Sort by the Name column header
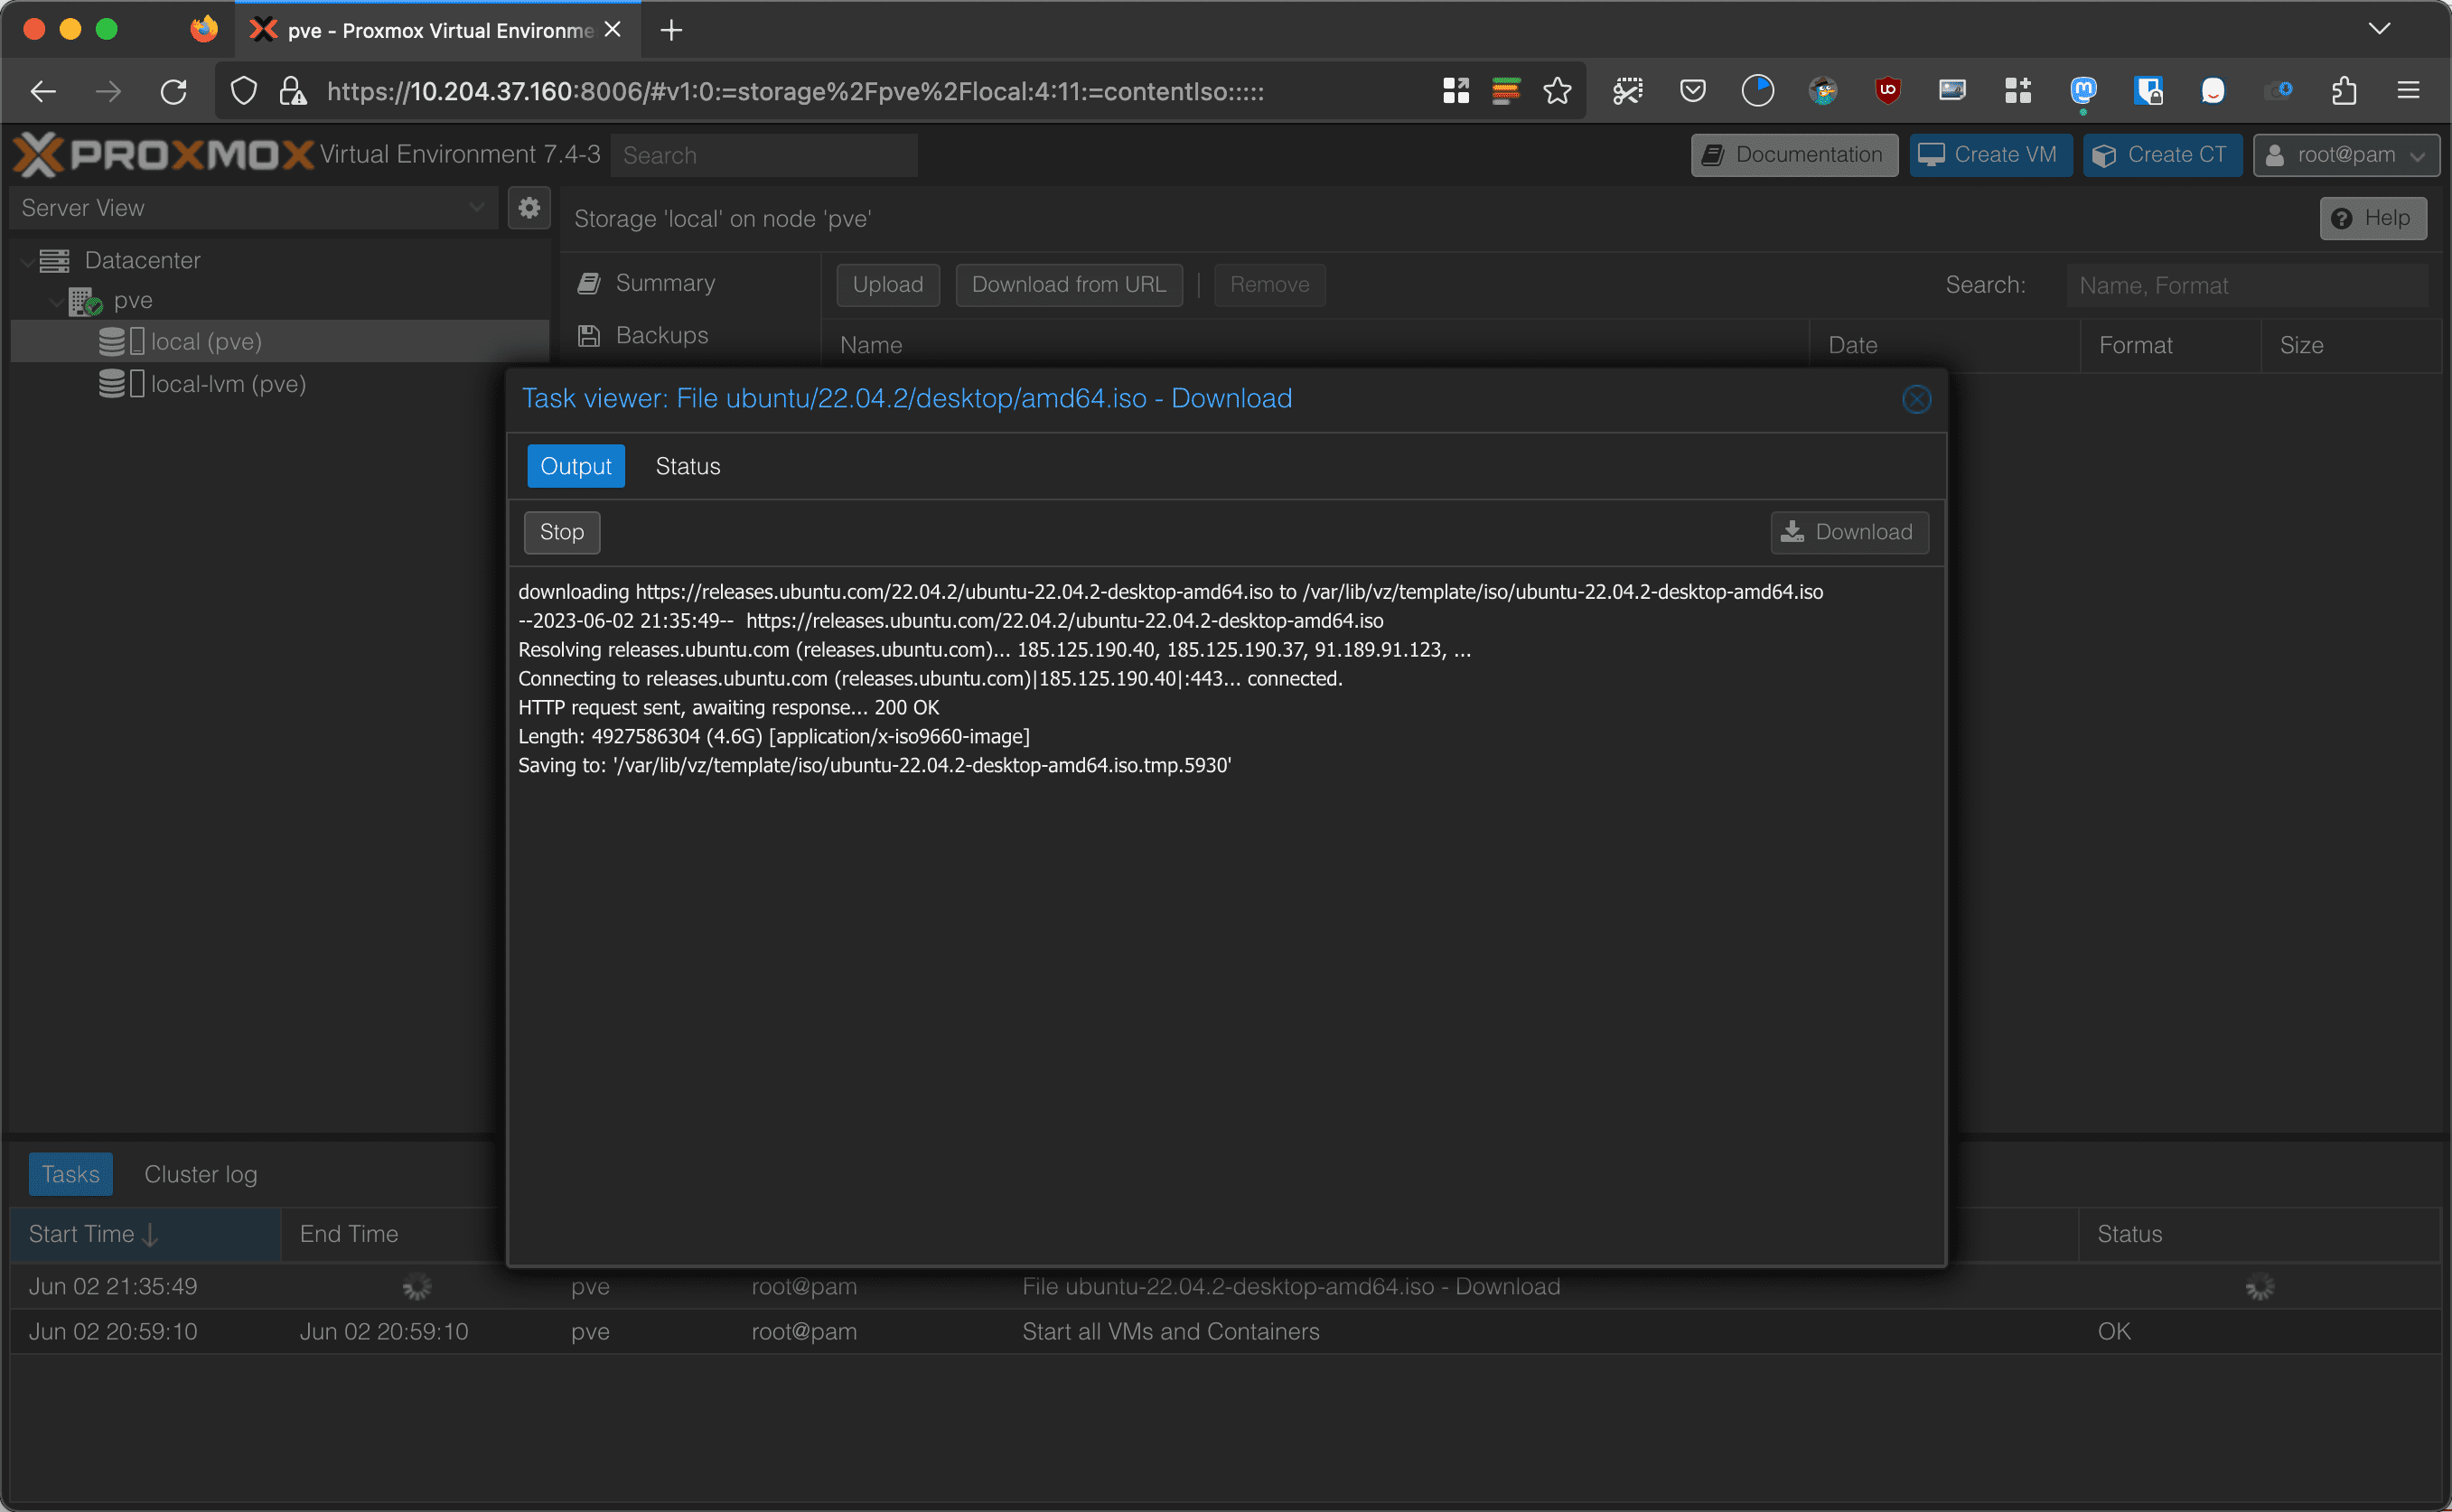This screenshot has width=2452, height=1512. pyautogui.click(x=1315, y=345)
